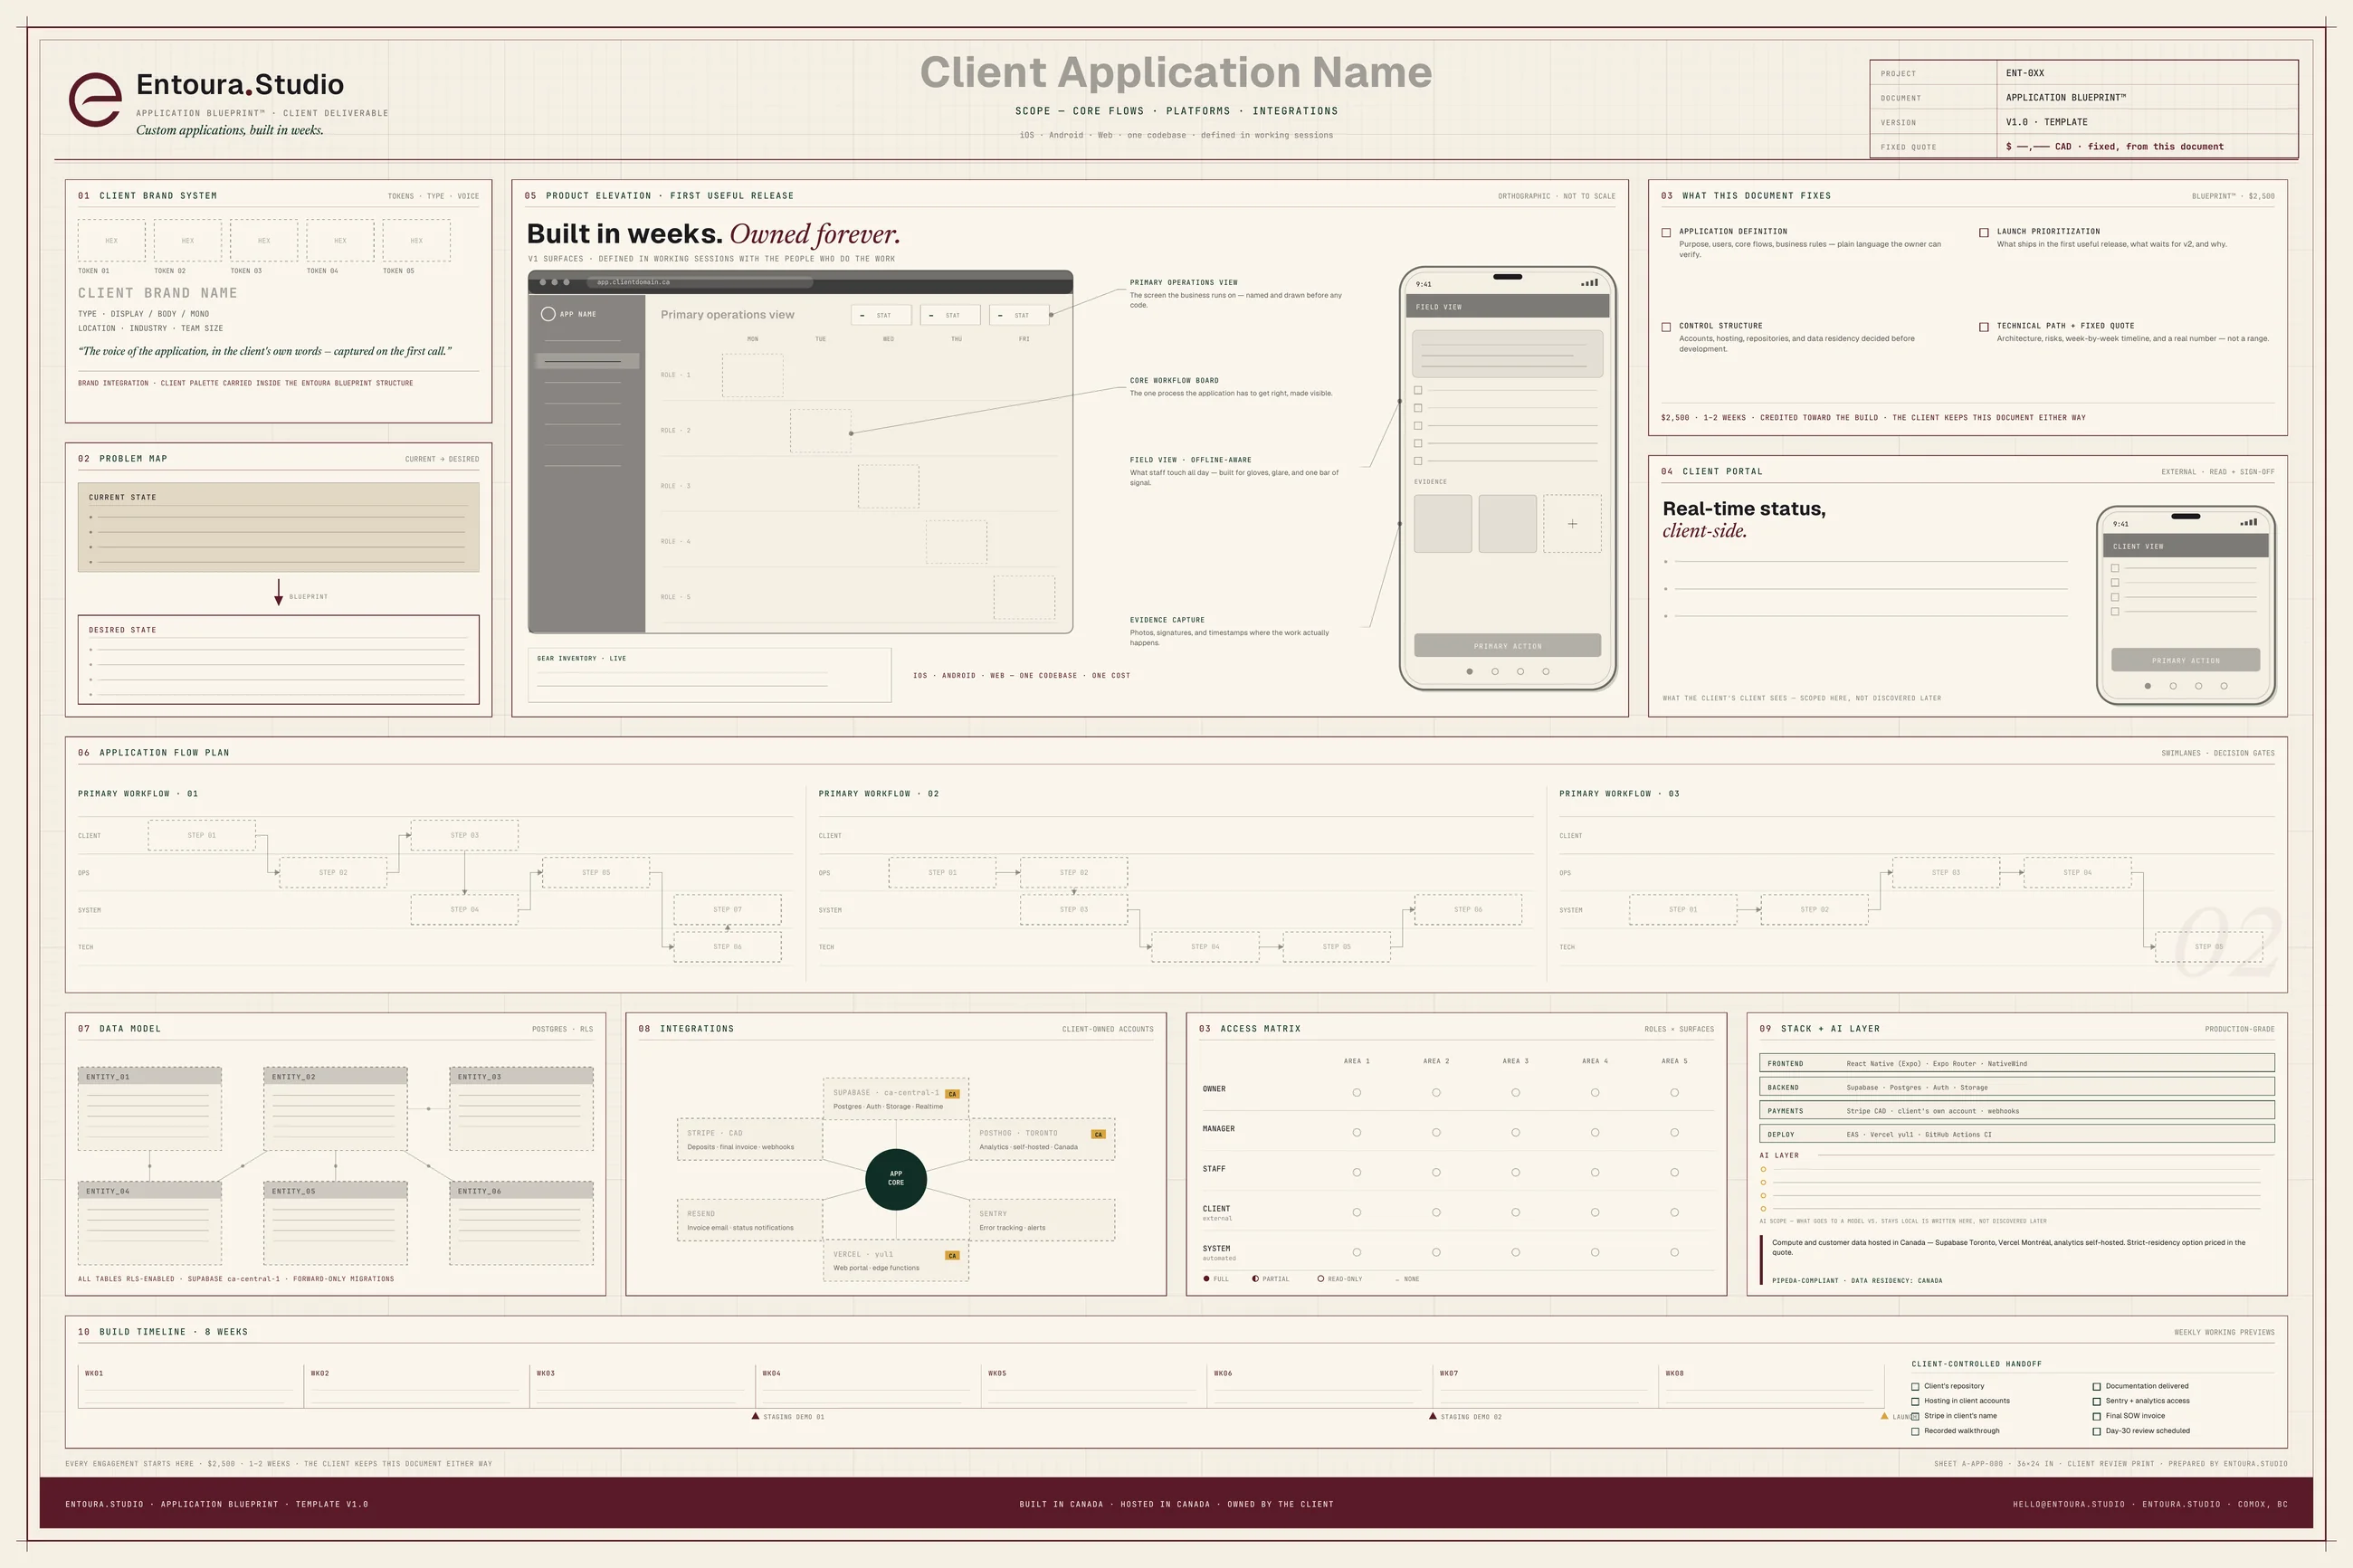Viewport: 2353px width, 1568px height.
Task: Check the Control Structure box
Action: [1666, 327]
